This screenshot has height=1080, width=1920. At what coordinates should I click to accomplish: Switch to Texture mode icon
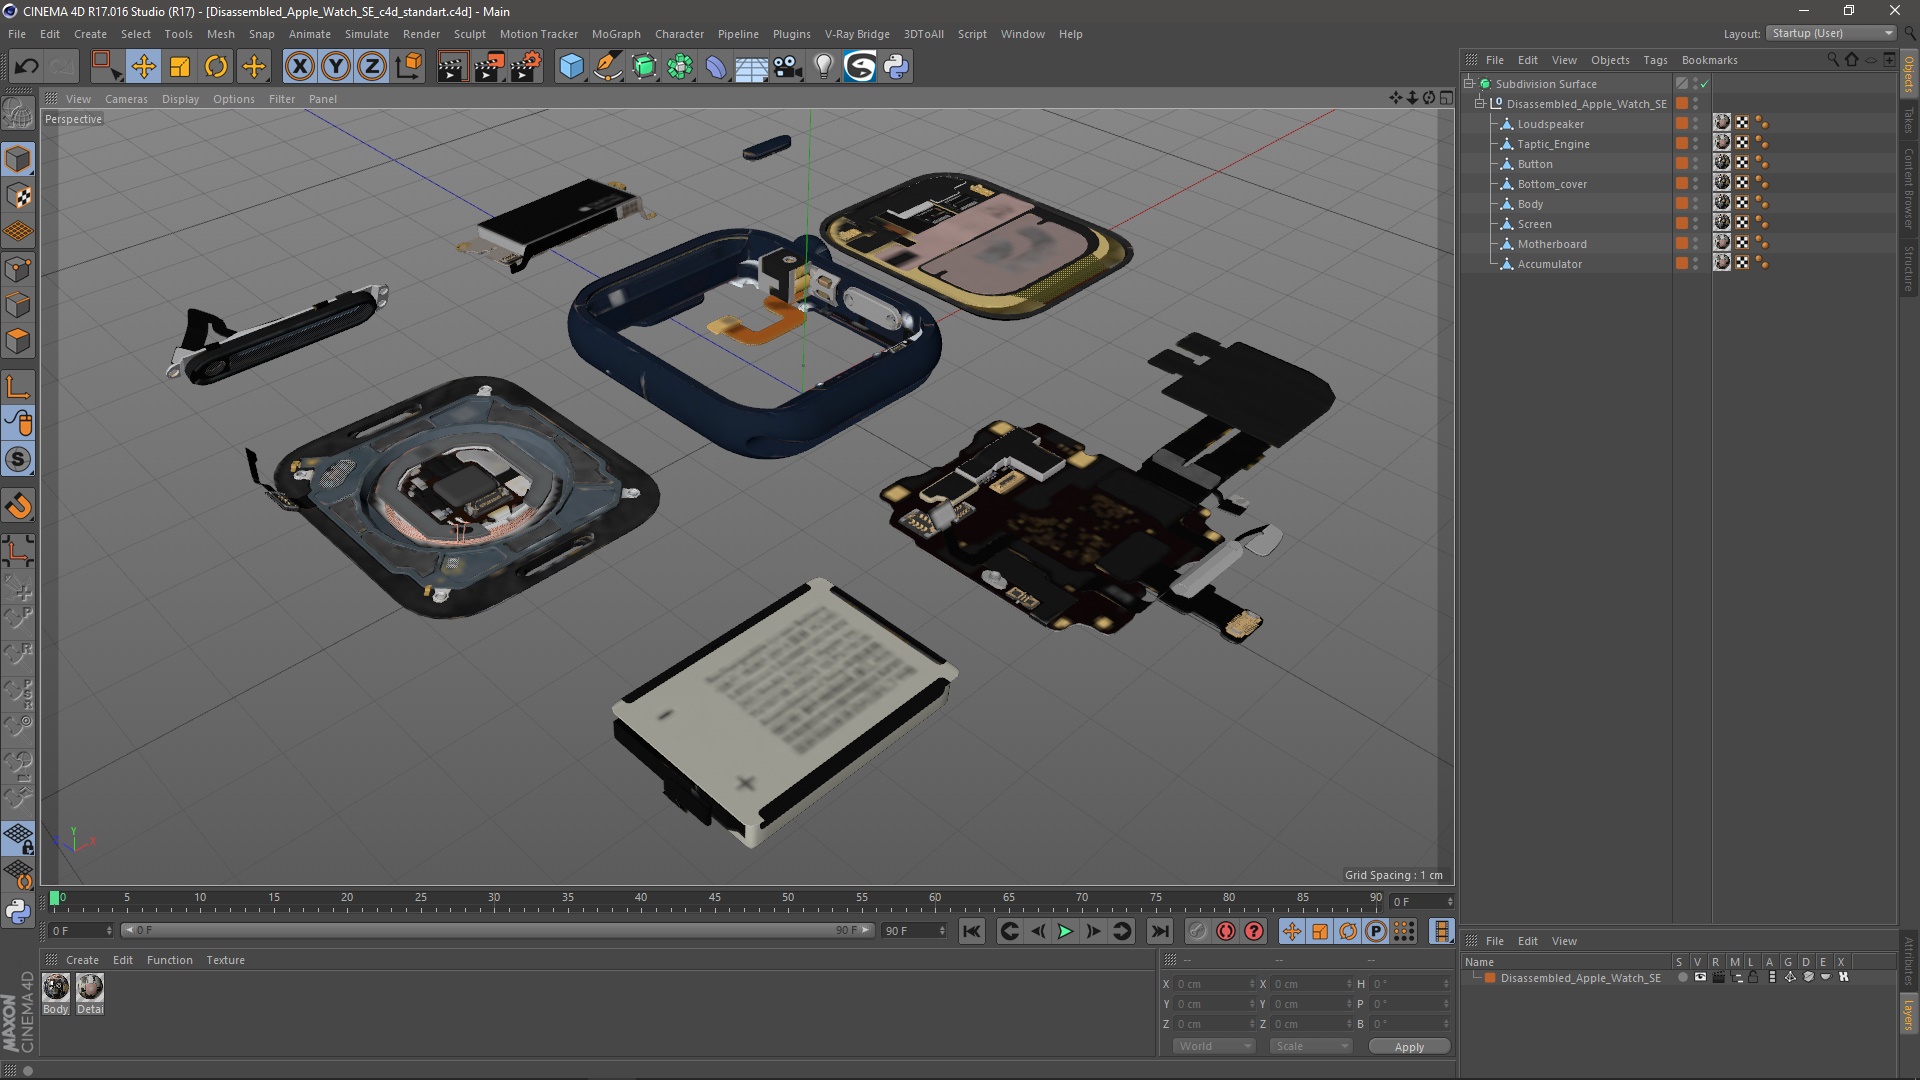pos(18,196)
